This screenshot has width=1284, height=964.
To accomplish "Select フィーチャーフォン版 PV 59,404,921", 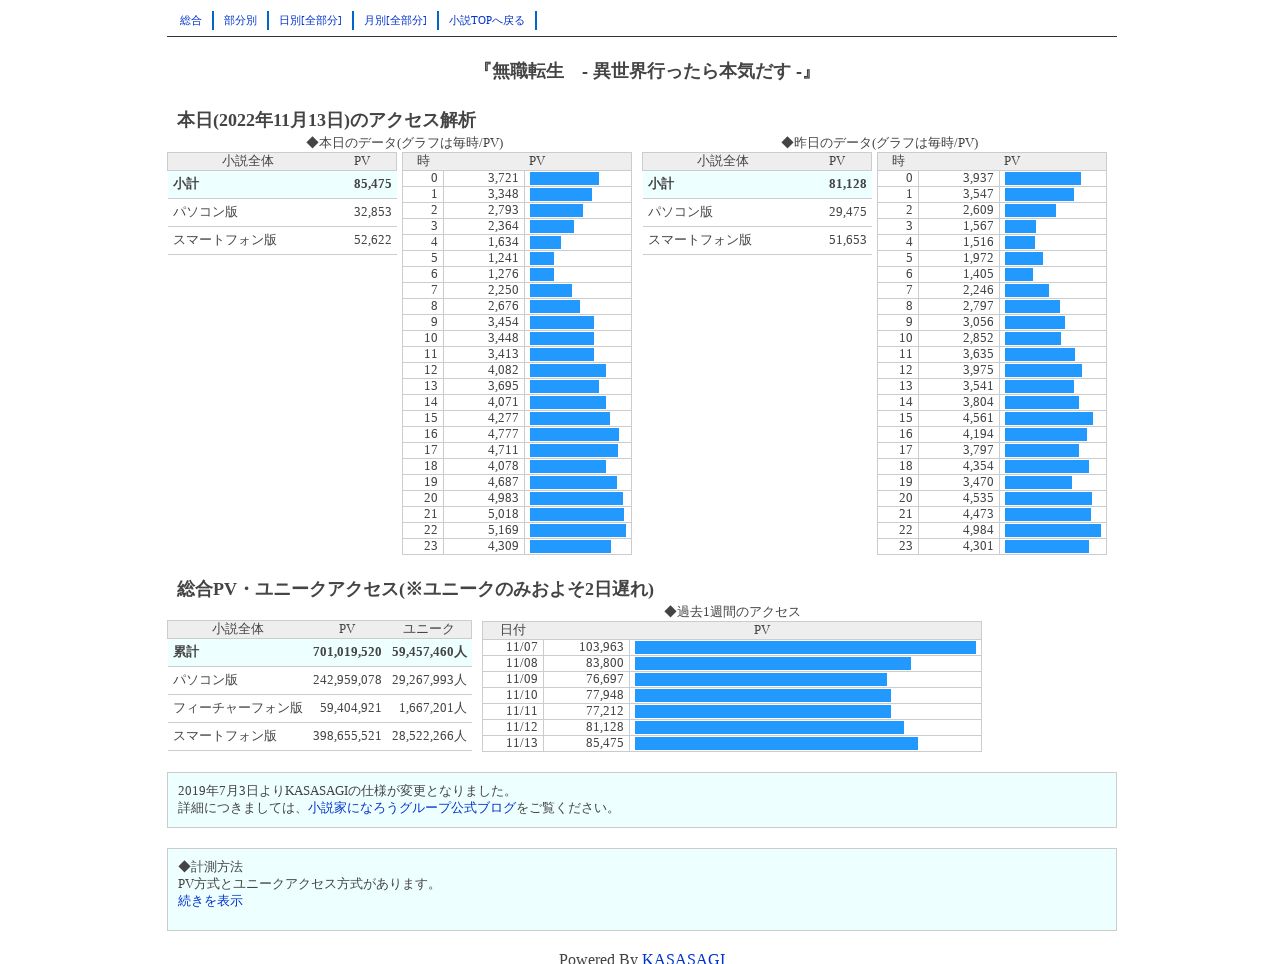I will pos(350,708).
